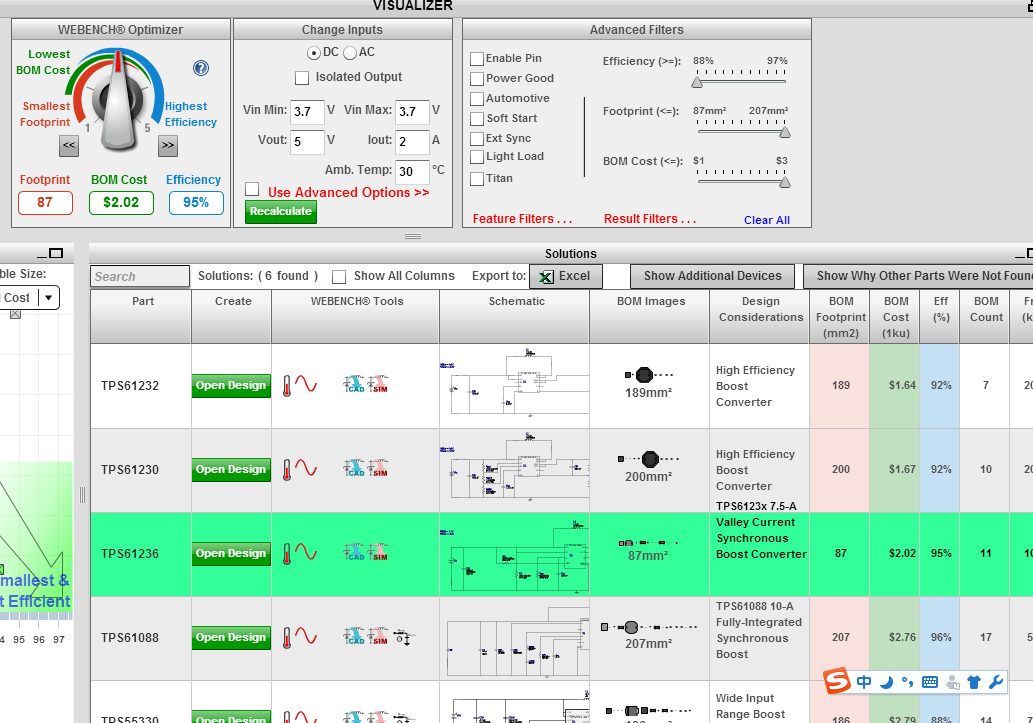1033x723 pixels.
Task: Select the WEBENCH Optimizer knob dial
Action: coord(119,102)
